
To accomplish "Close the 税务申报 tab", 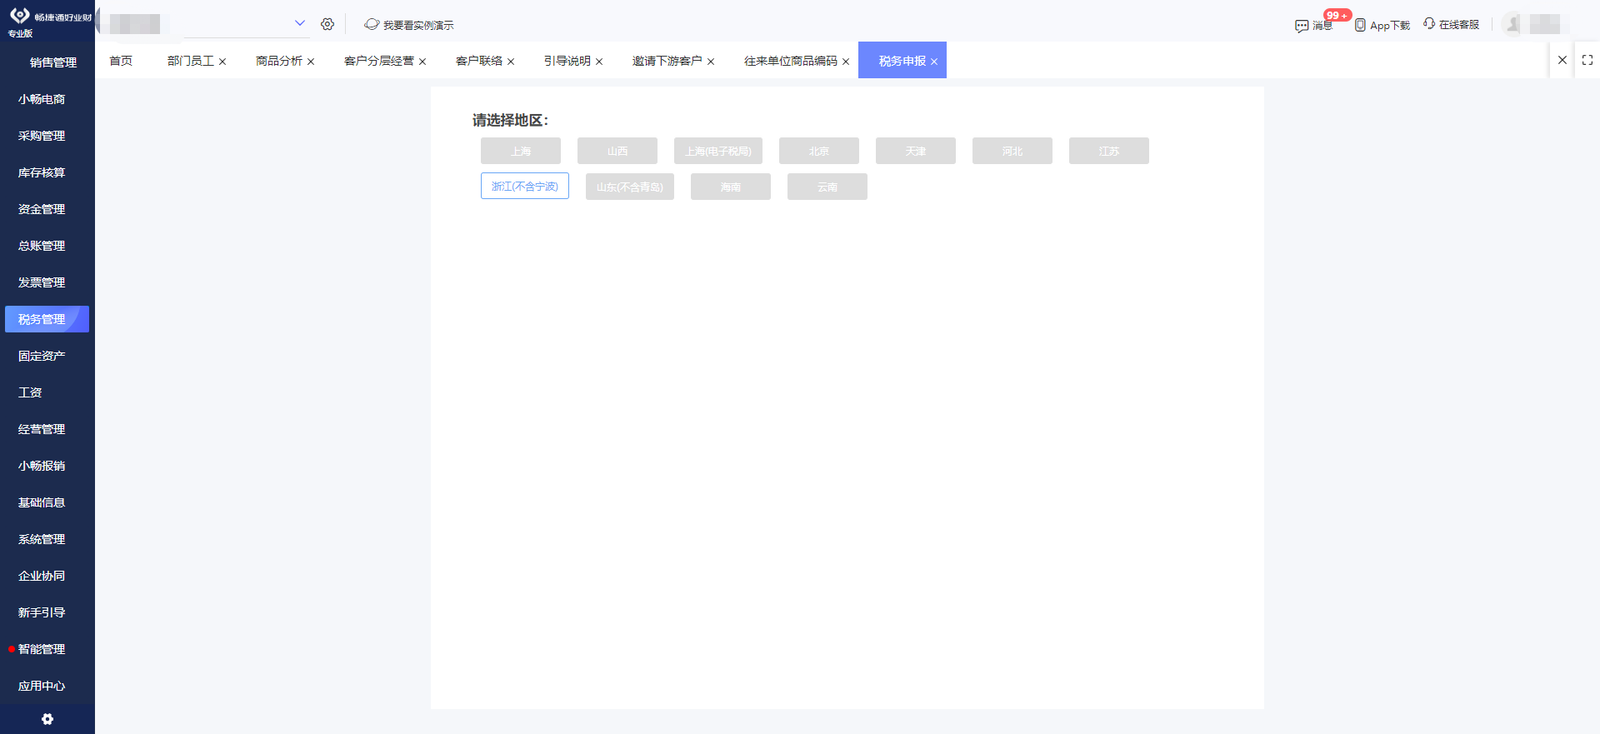I will (x=934, y=62).
